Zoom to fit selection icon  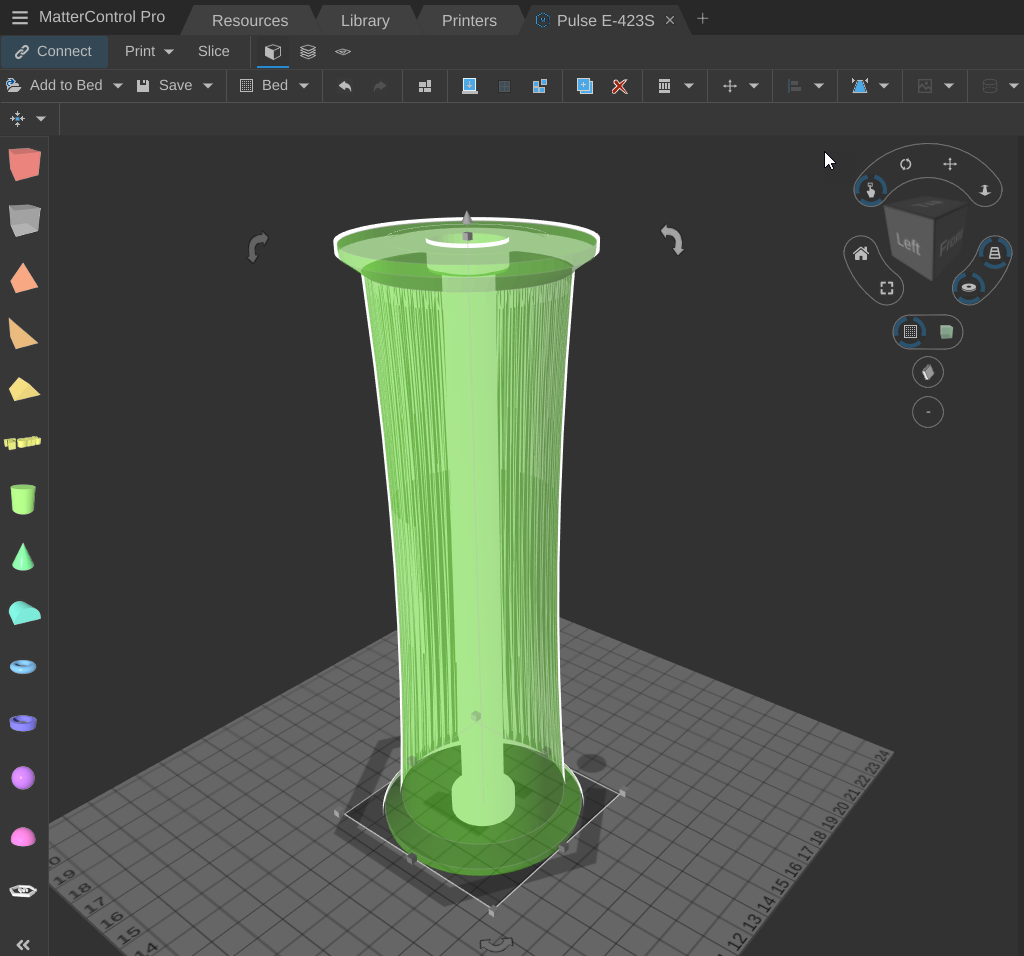click(x=886, y=288)
